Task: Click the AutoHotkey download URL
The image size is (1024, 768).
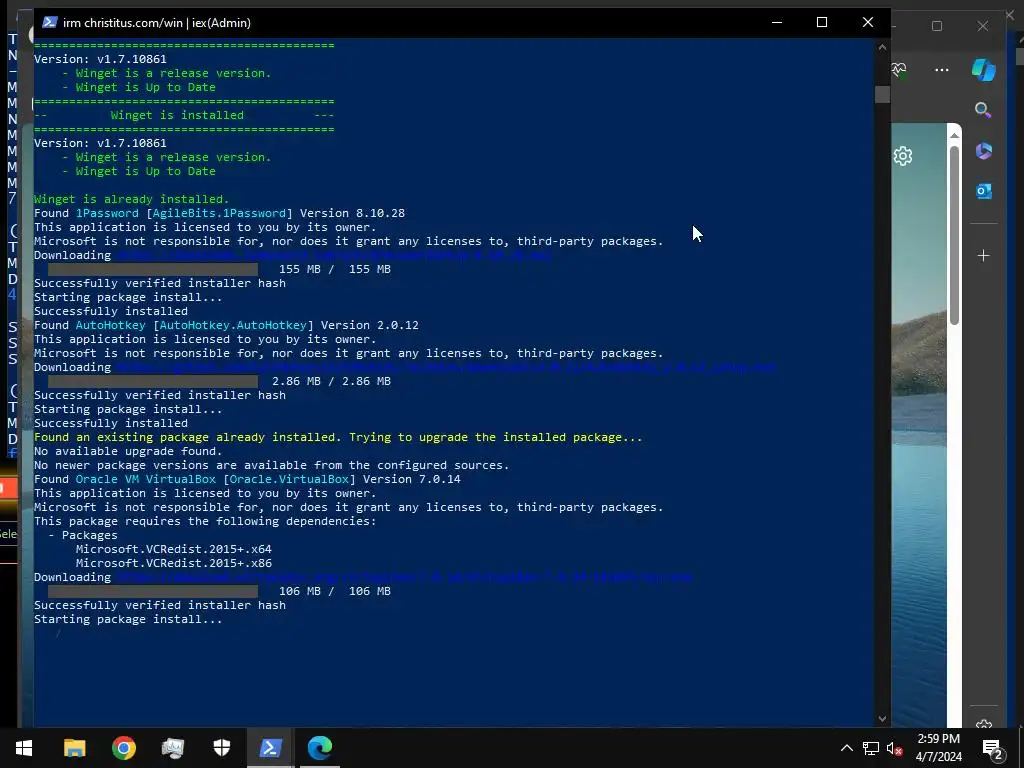Action: (x=445, y=368)
